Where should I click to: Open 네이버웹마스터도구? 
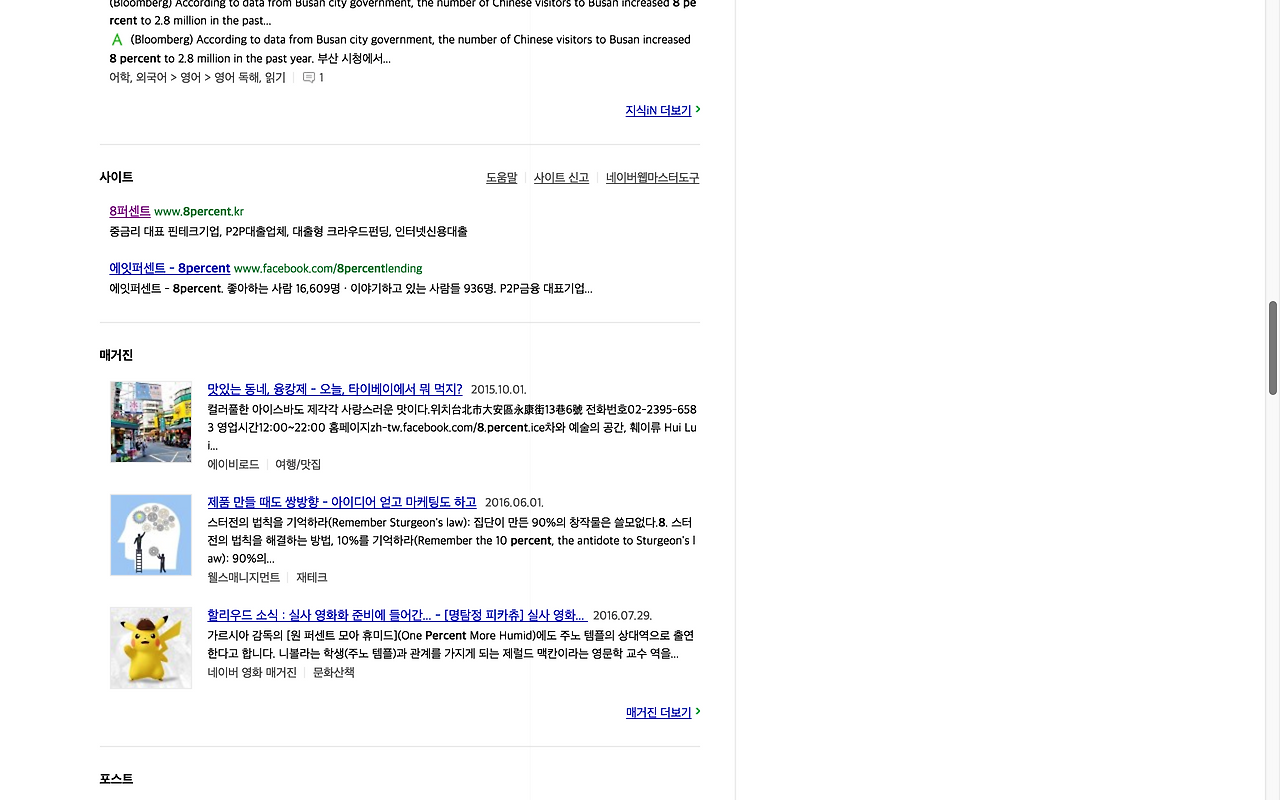pyautogui.click(x=652, y=177)
